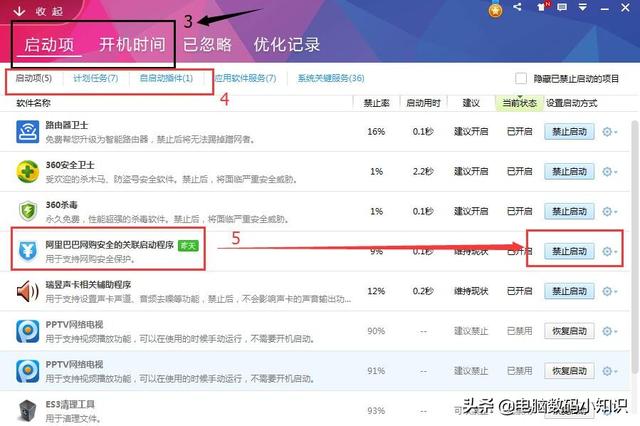This screenshot has height=426, width=640.
Task: Expand gear dropdown for 360安全卫士 row
Action: (610, 172)
